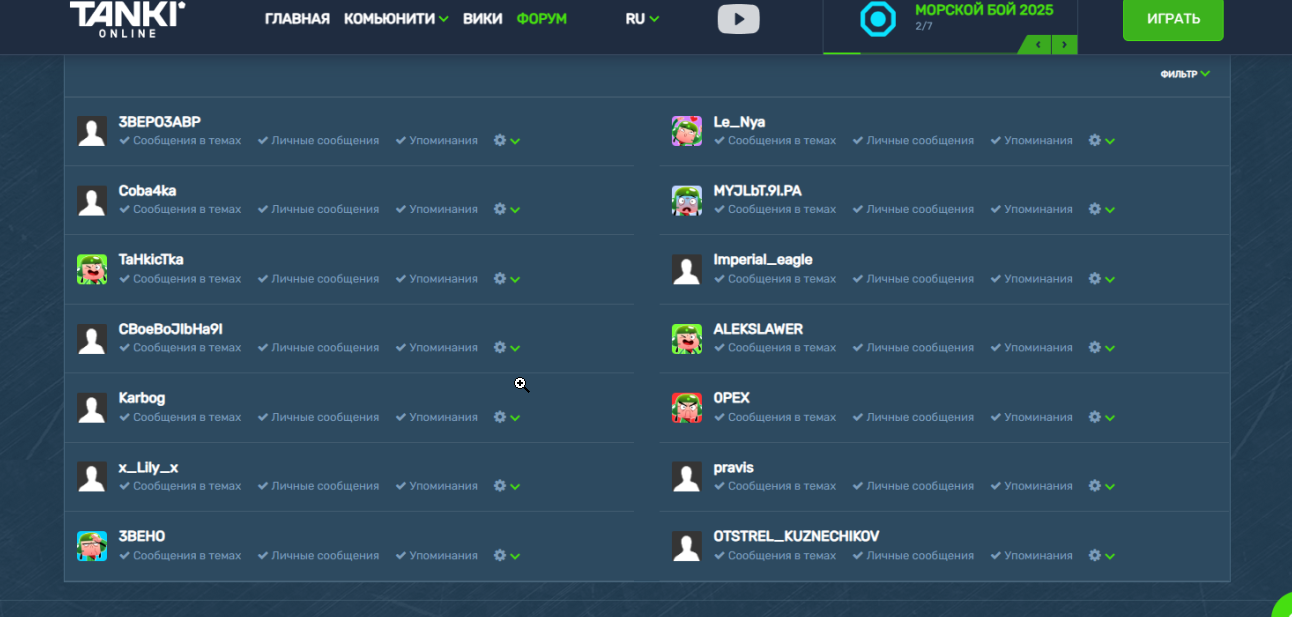The width and height of the screenshot is (1292, 617).
Task: Click the gear icon for OPEX
Action: 1095,417
